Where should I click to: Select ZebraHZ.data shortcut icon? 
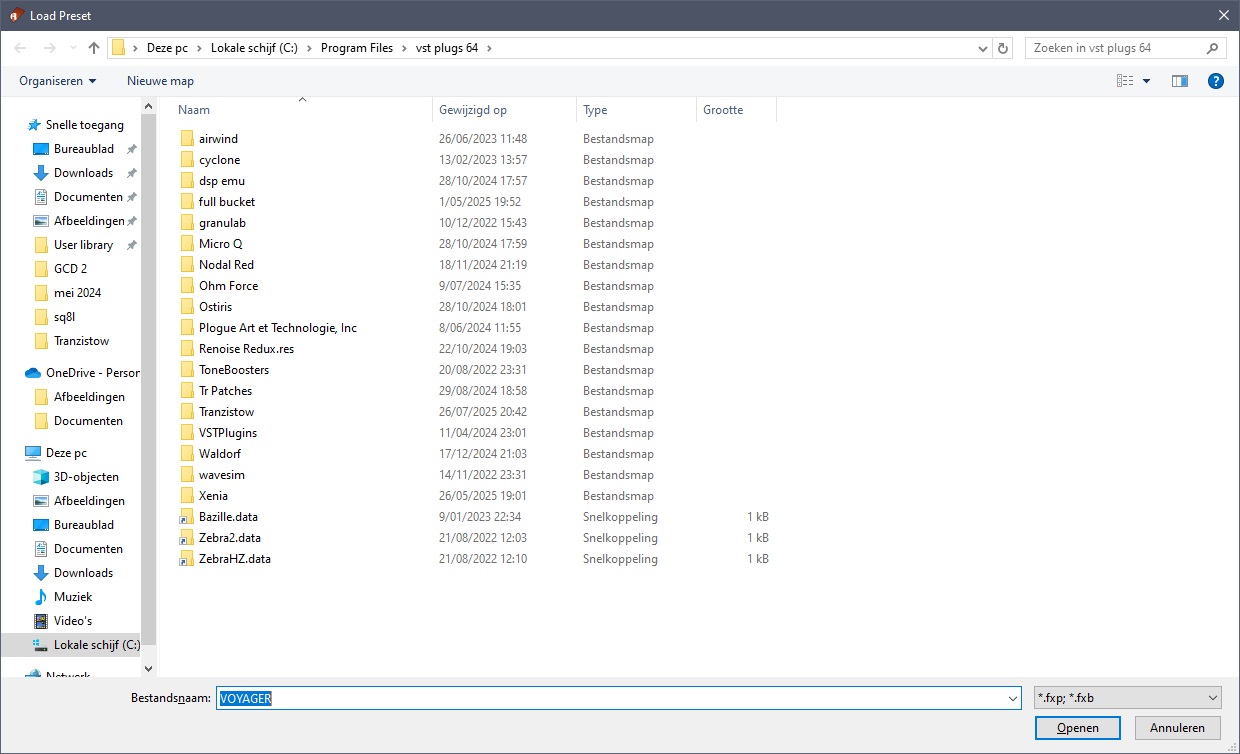click(187, 559)
